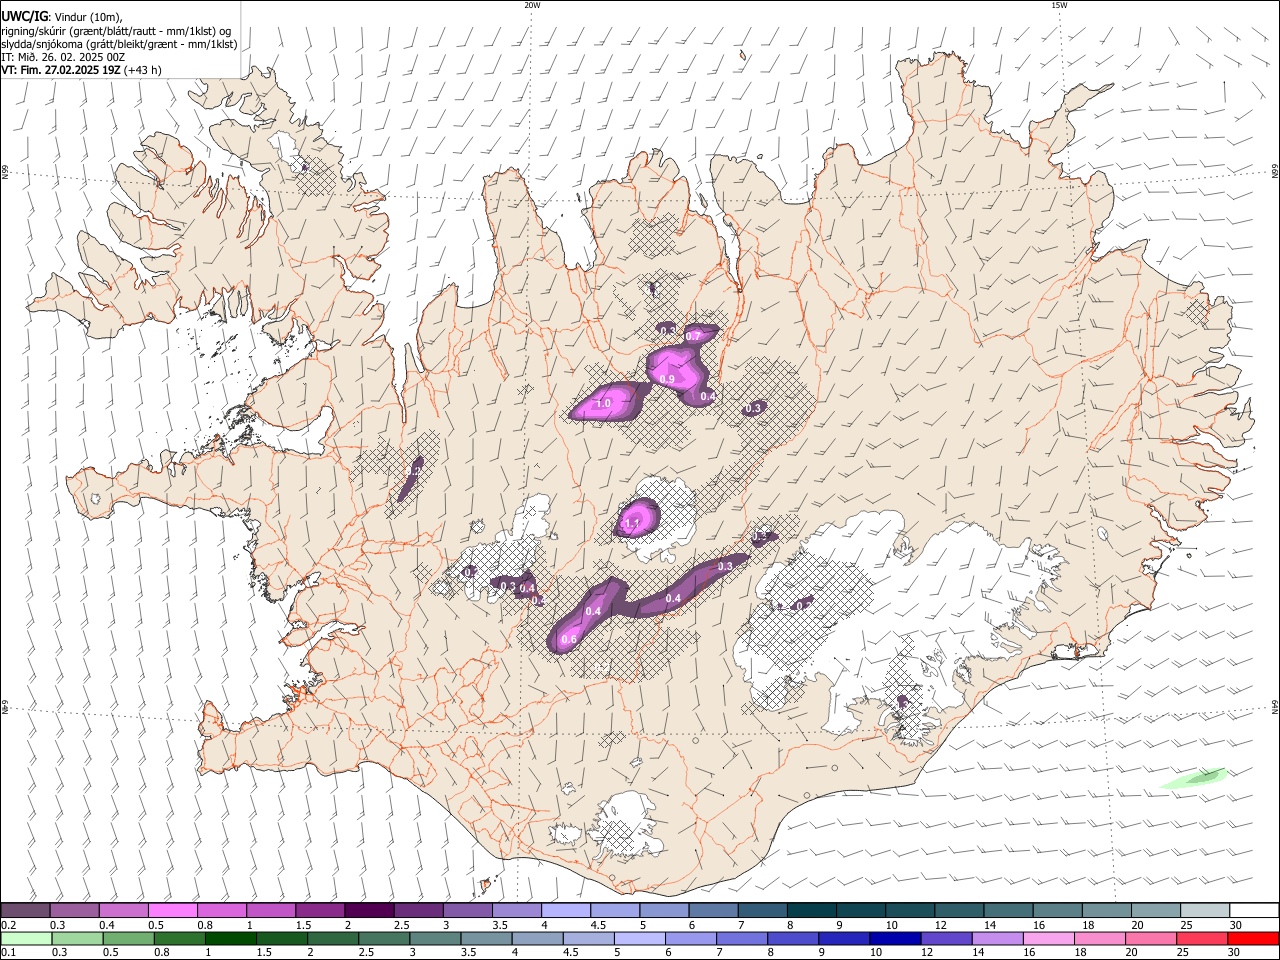This screenshot has width=1280, height=960.
Task: Click the 66N latitude label on right edge
Action: tap(1275, 173)
